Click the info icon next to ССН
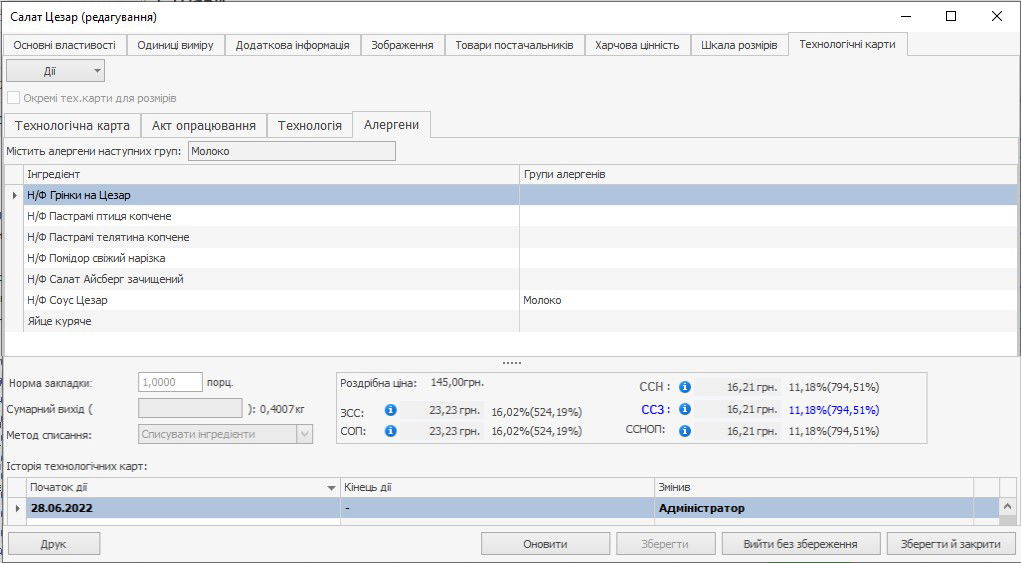Screen dimensions: 1021x563 click(x=685, y=387)
